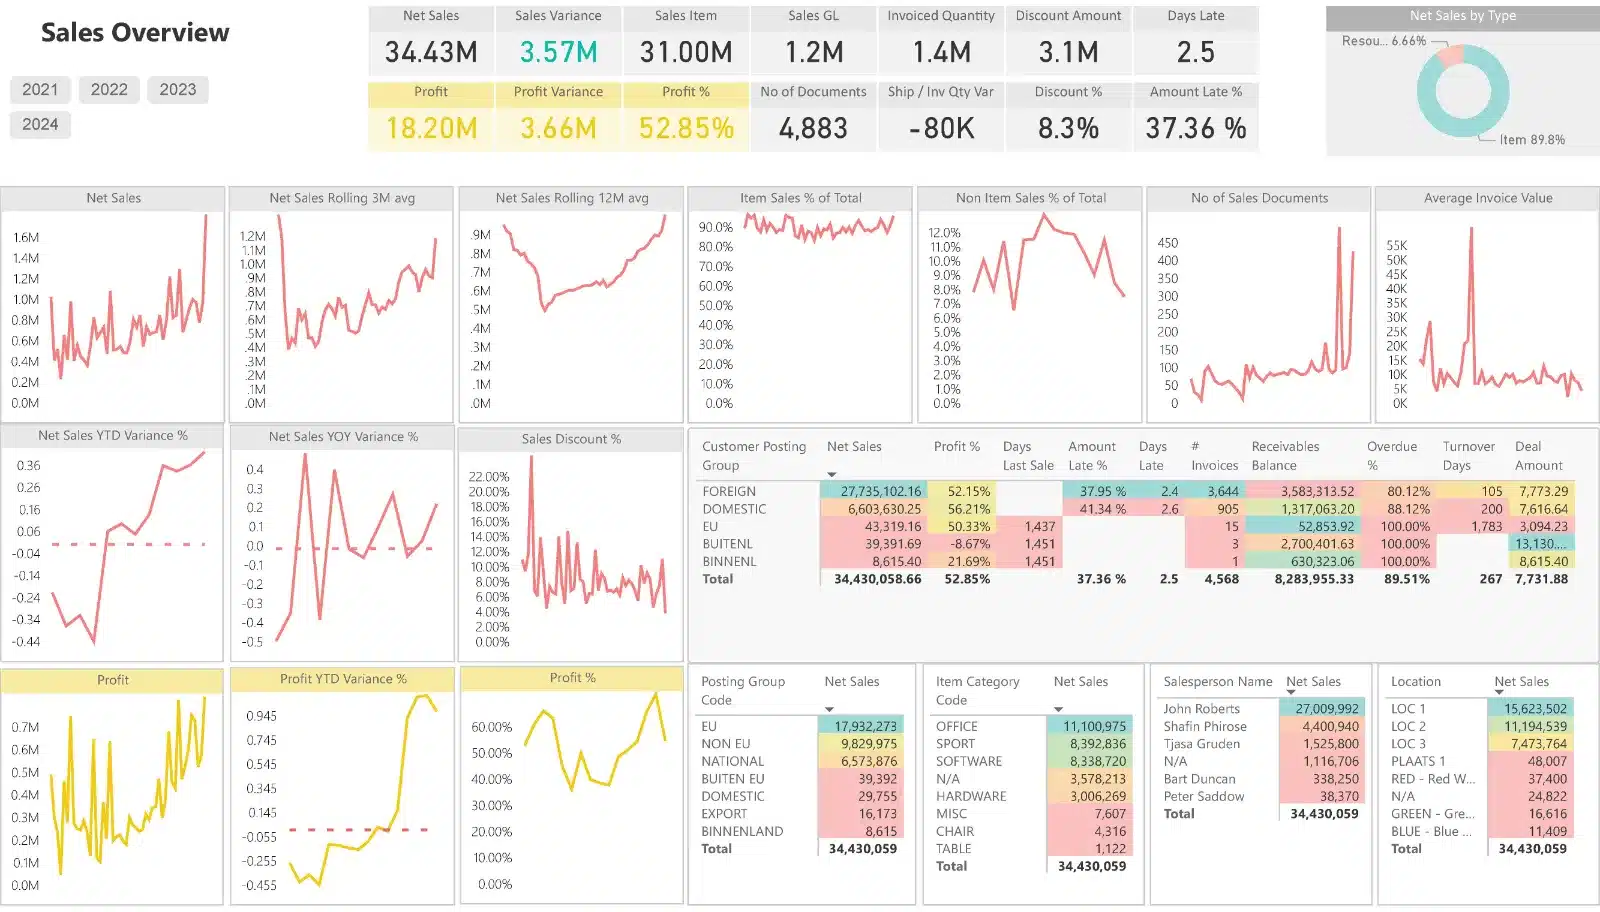The height and width of the screenshot is (912, 1600).
Task: Click sort arrow in Salesperson Name table
Action: [x=1291, y=692]
